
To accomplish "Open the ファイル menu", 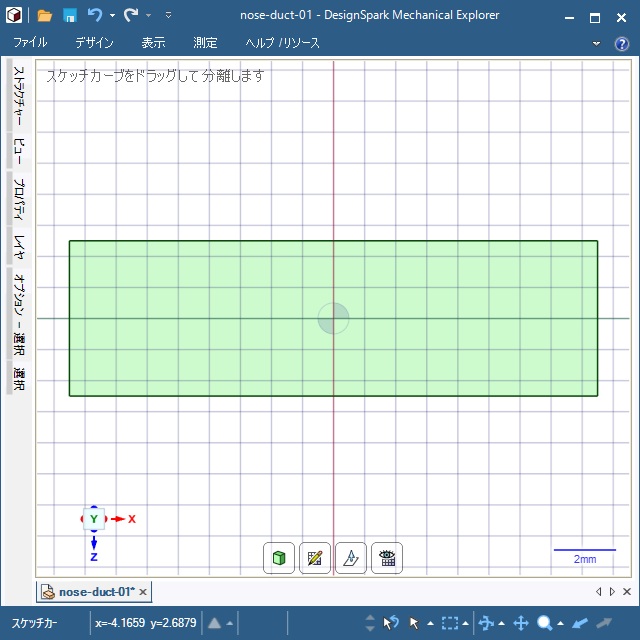I will tap(30, 43).
